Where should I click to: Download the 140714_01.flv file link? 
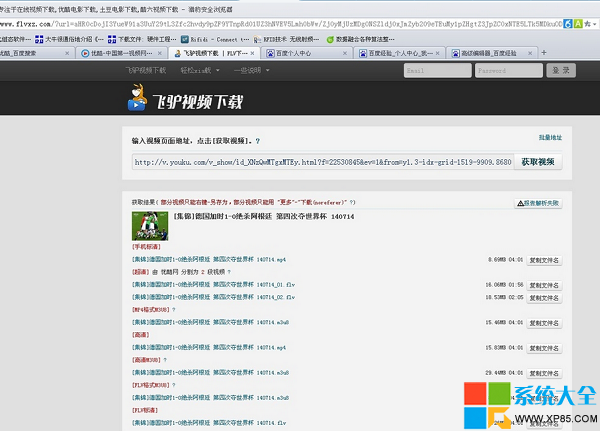(x=214, y=285)
